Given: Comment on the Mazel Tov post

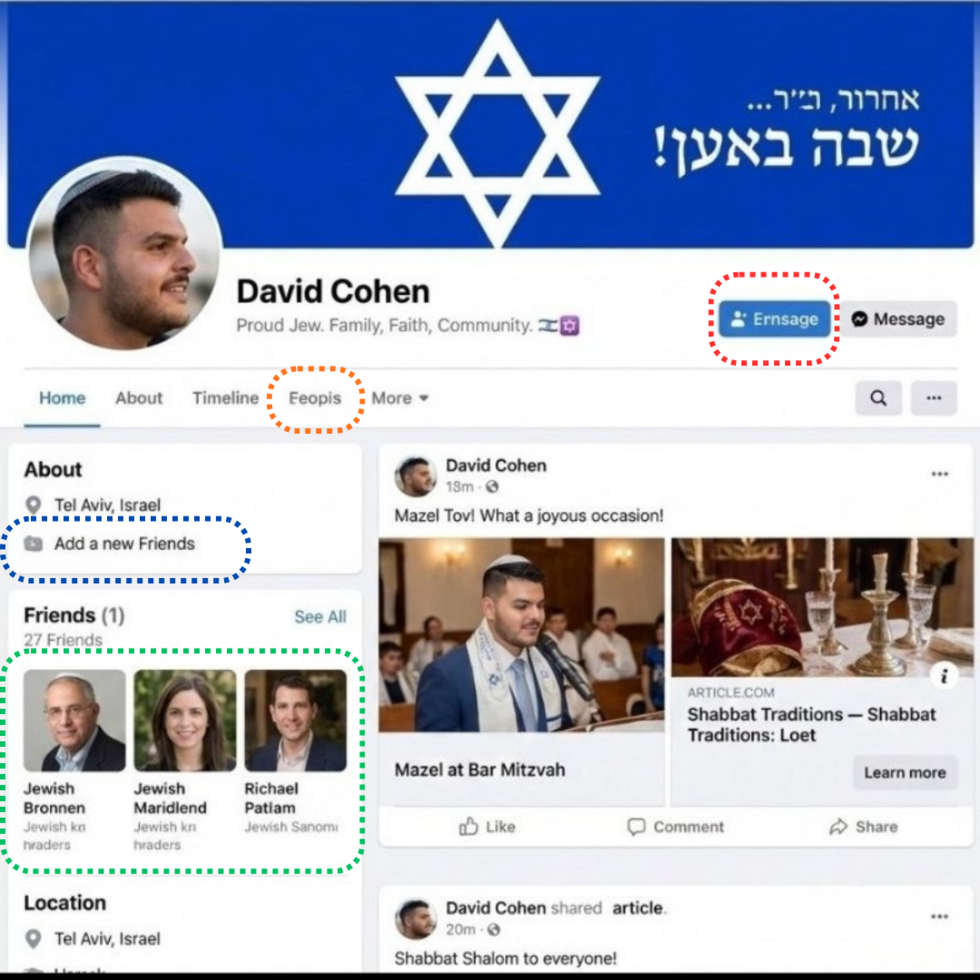Looking at the screenshot, I should tap(676, 827).
